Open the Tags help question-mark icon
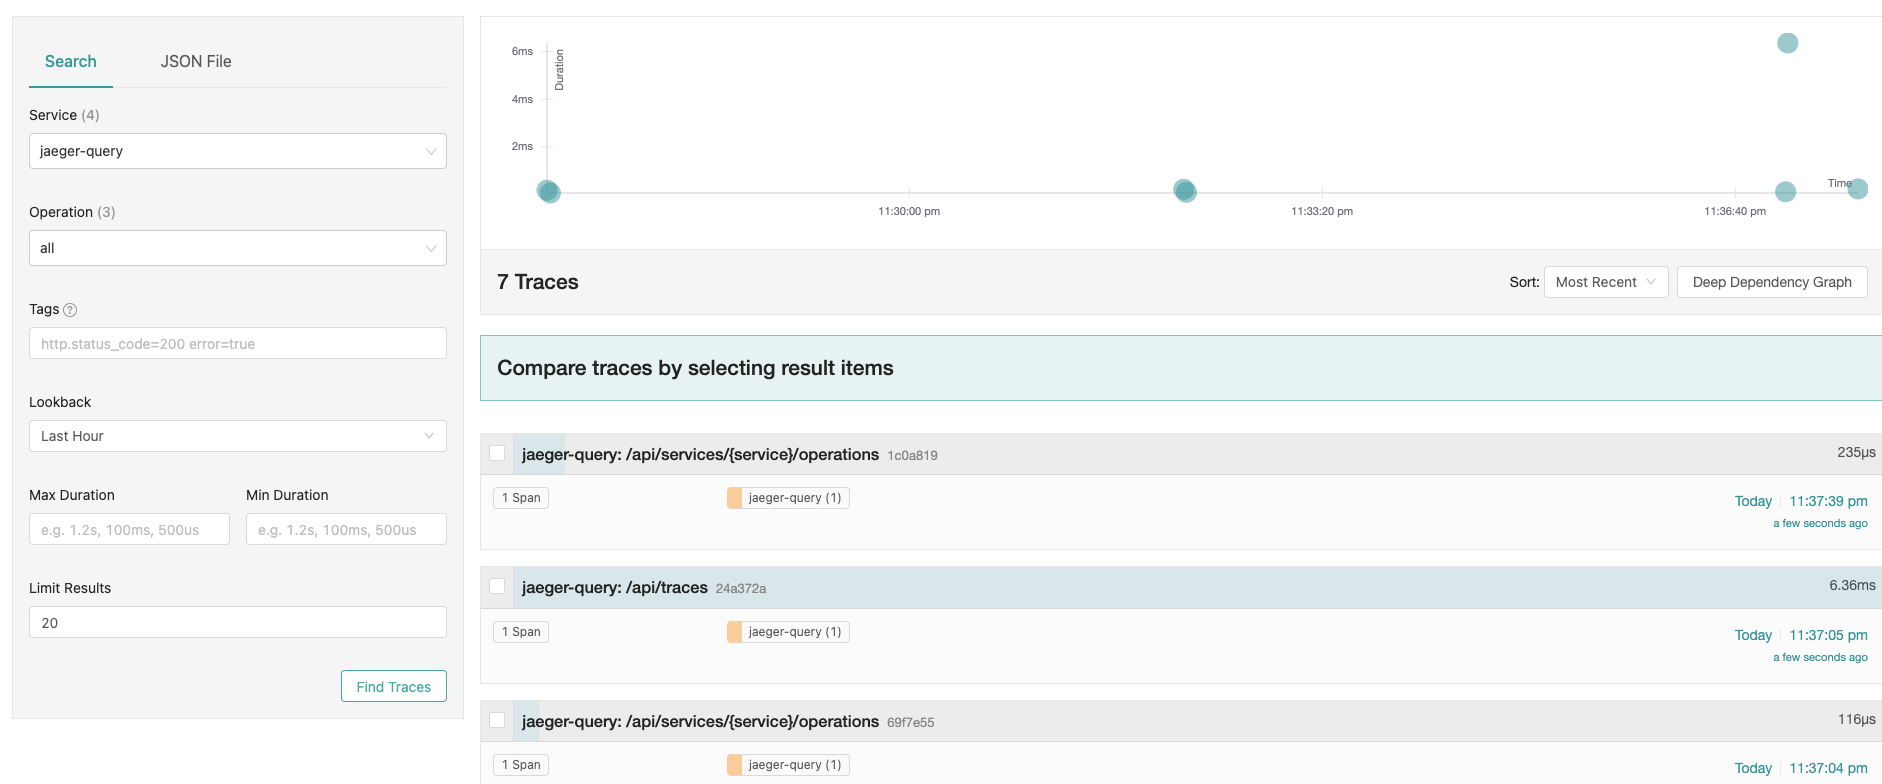Viewport: 1882px width, 784px height. click(70, 310)
